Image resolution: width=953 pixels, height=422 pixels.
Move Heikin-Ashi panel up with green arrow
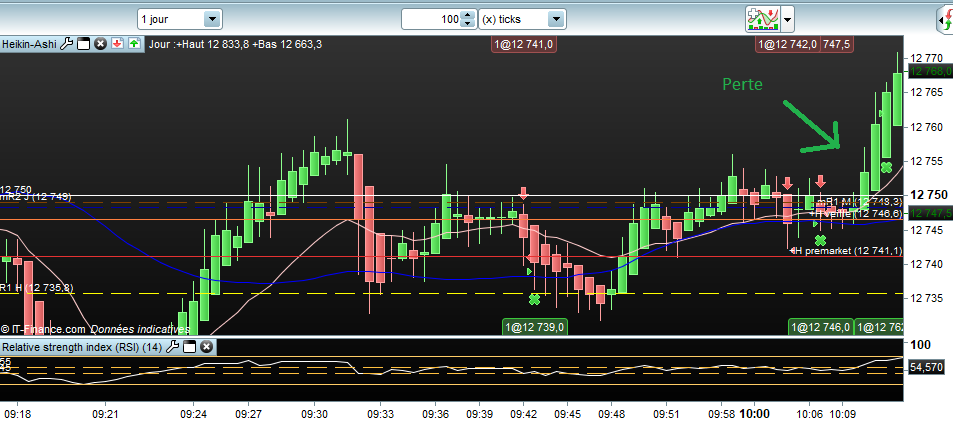coord(134,44)
